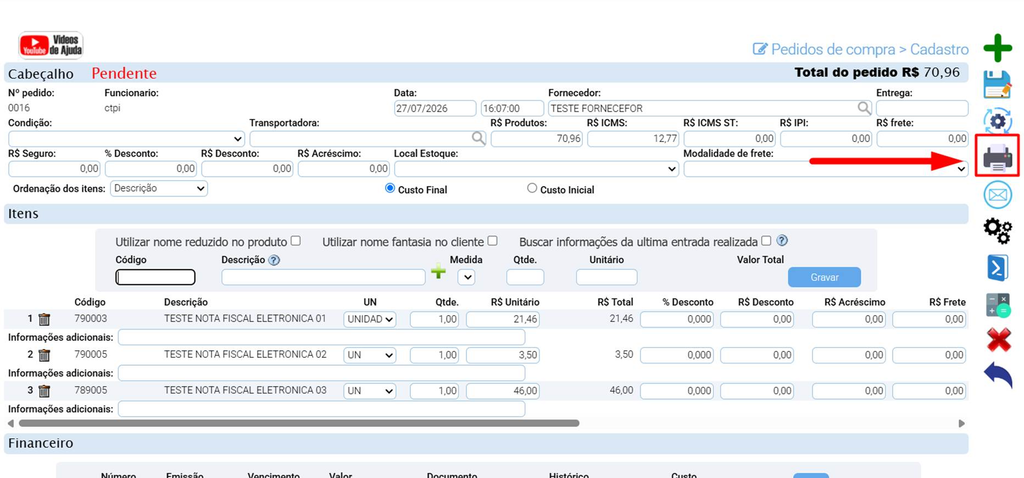The image size is (1024, 478).
Task: Click the Data field 27/07/2026
Action: coord(435,108)
